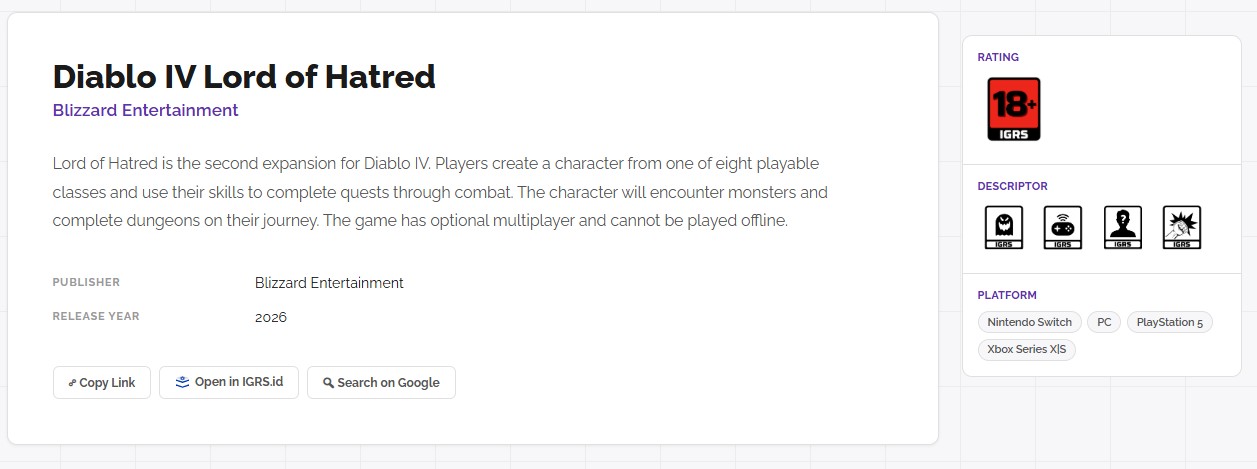
Task: Click the stack icon in Open in IGRS.id
Action: (182, 382)
